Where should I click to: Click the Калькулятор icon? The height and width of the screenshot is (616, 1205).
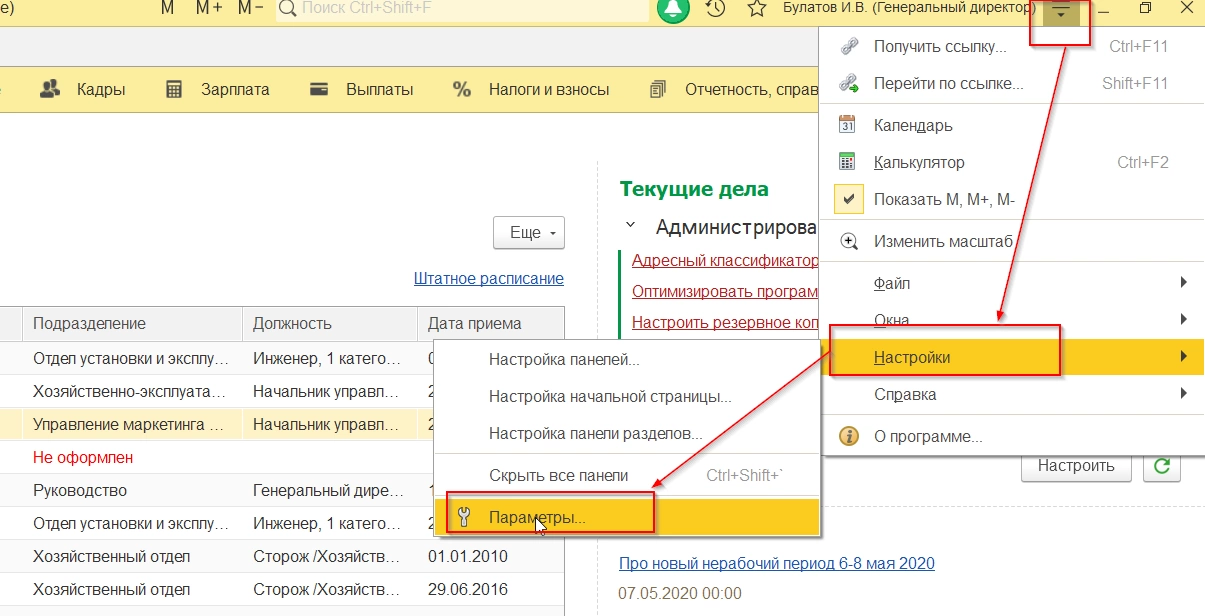click(x=848, y=162)
